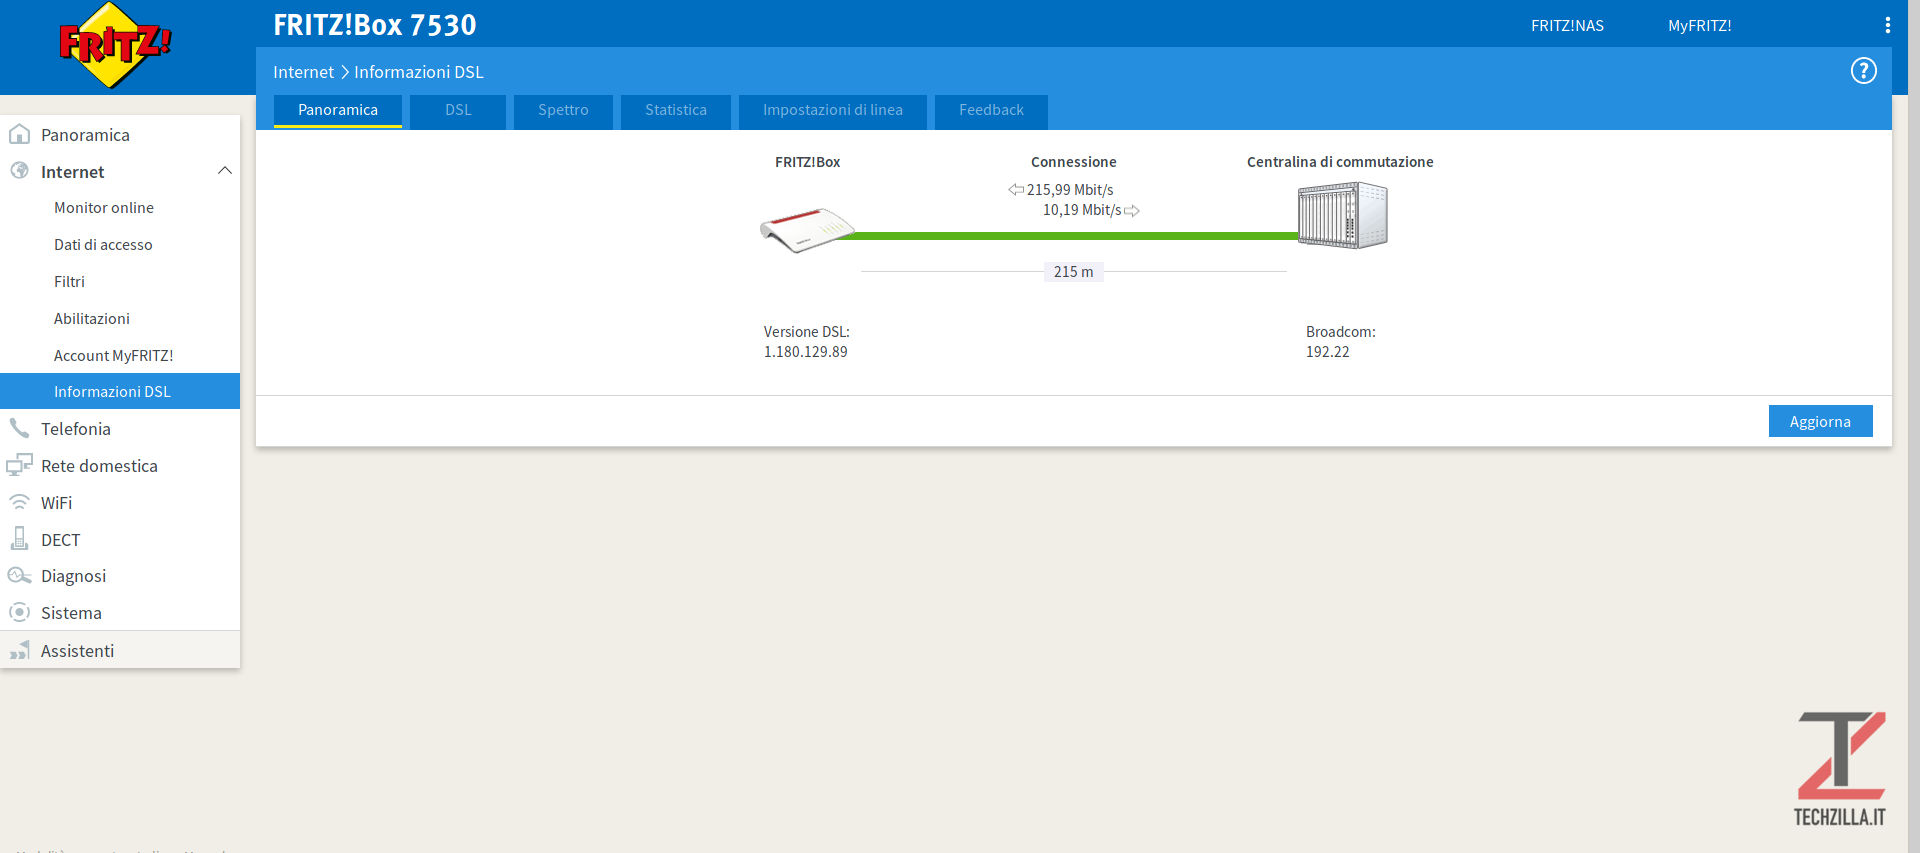
Task: Click the Sistema gear icon
Action: (x=19, y=612)
